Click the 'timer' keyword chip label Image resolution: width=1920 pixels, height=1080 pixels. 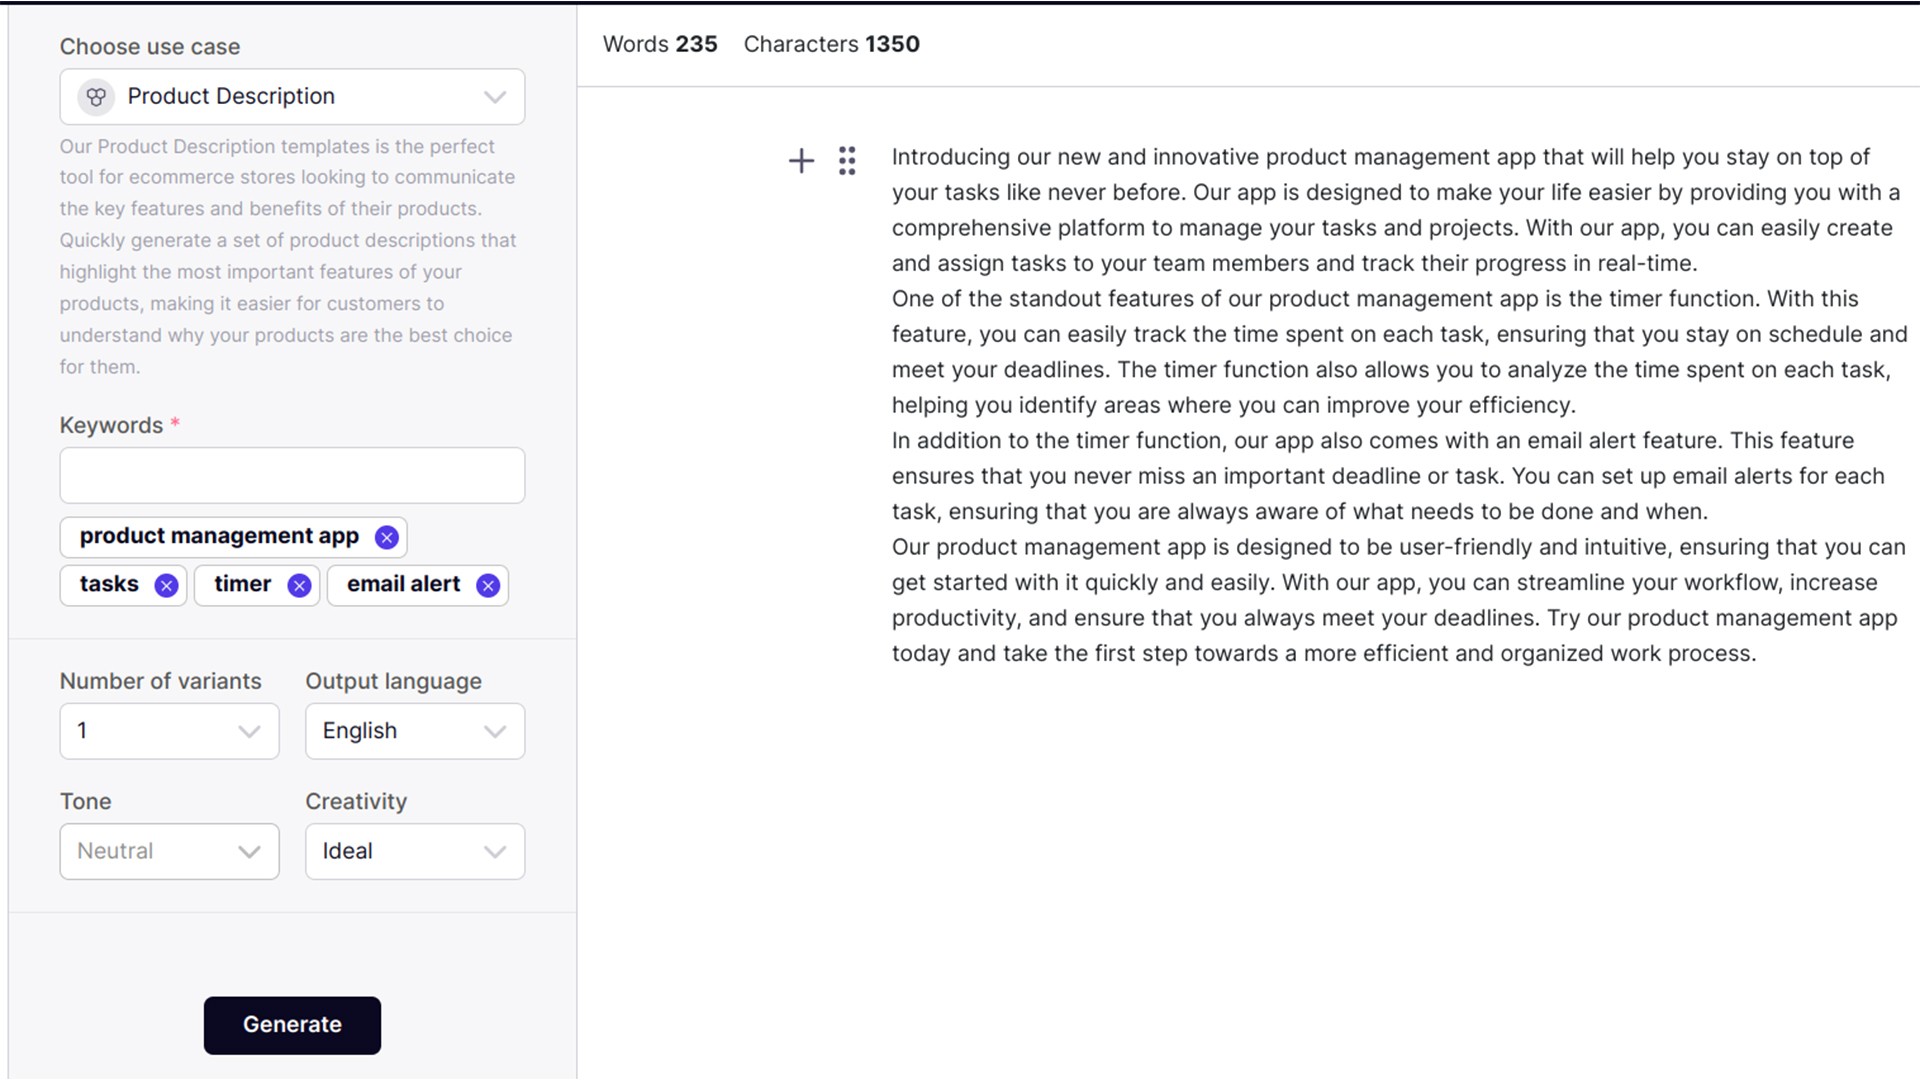click(243, 584)
